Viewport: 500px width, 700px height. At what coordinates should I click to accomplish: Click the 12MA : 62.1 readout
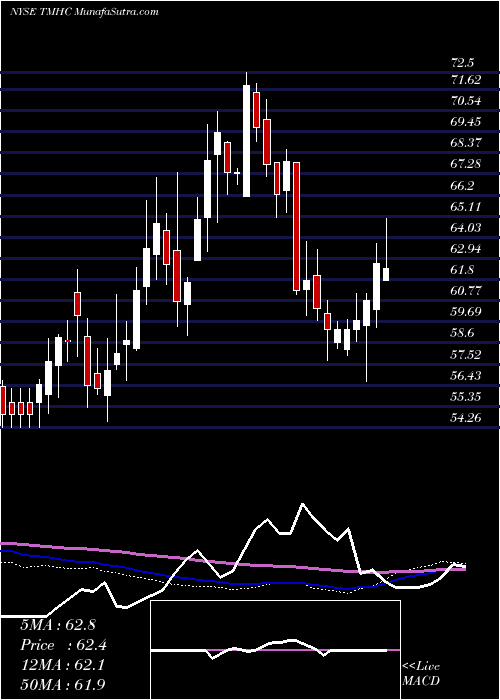pyautogui.click(x=62, y=665)
